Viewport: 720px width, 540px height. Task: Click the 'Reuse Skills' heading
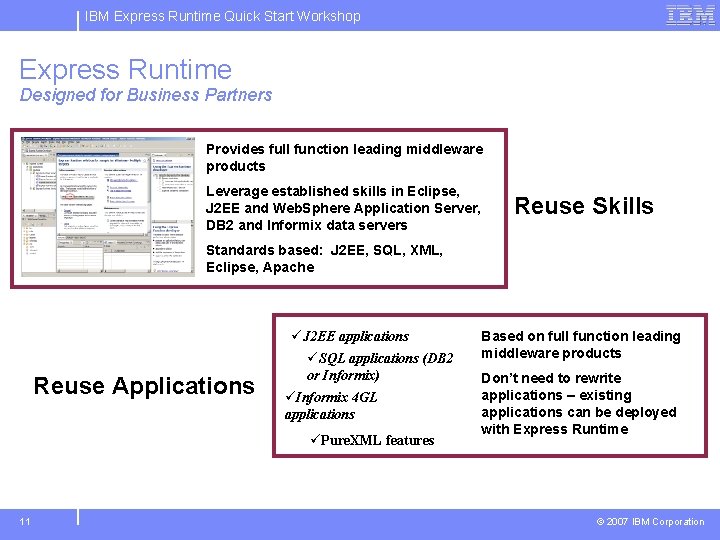click(x=584, y=206)
